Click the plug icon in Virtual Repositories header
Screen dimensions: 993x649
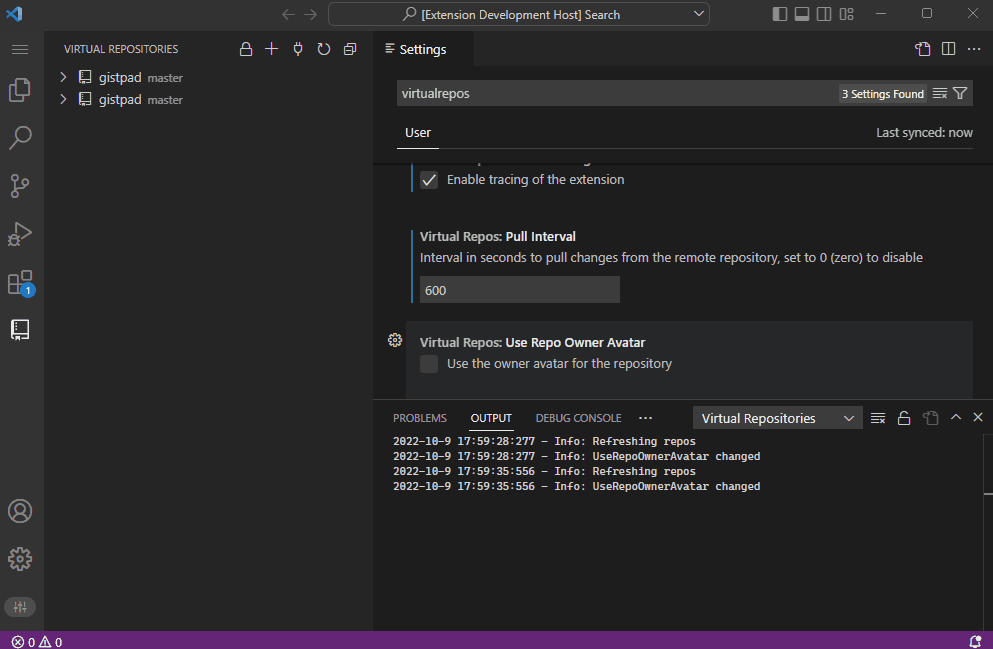click(298, 49)
